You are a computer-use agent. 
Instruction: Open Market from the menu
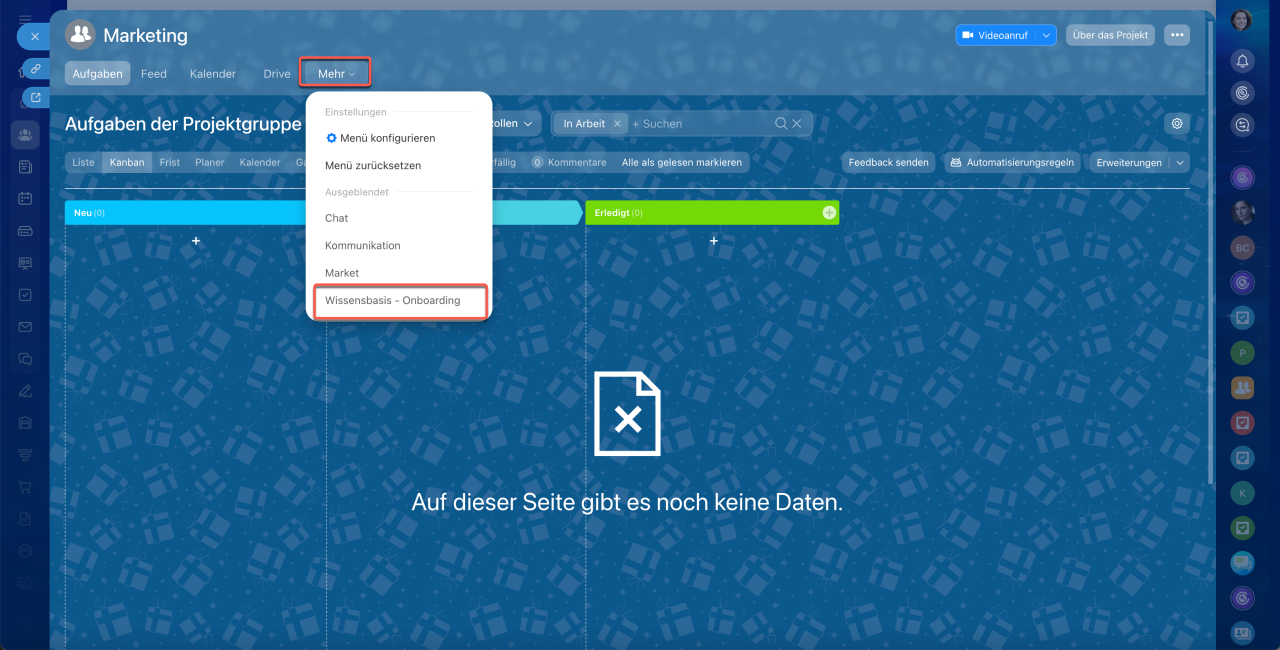pos(342,273)
